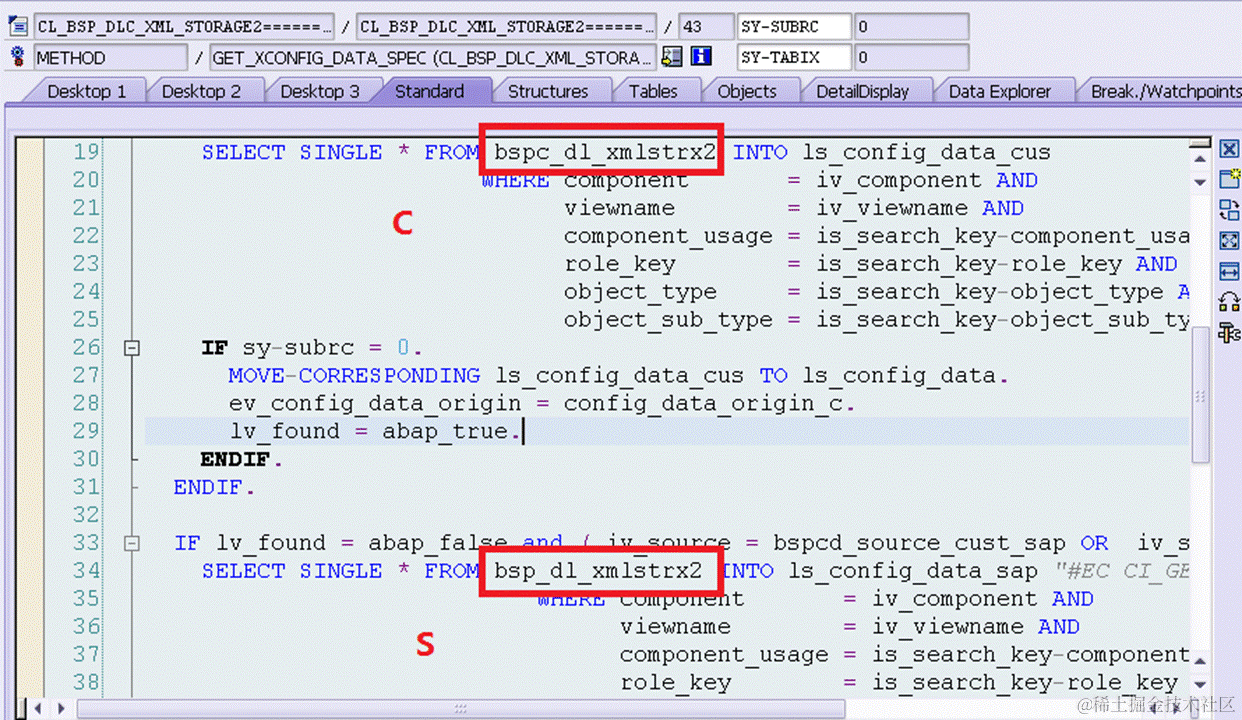
Task: Click ev_config_data_origin on line 28
Action: point(375,404)
